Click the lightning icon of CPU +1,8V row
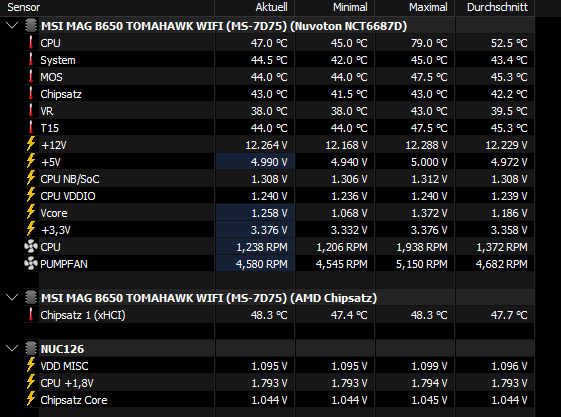The height and width of the screenshot is (417, 561). point(31,382)
